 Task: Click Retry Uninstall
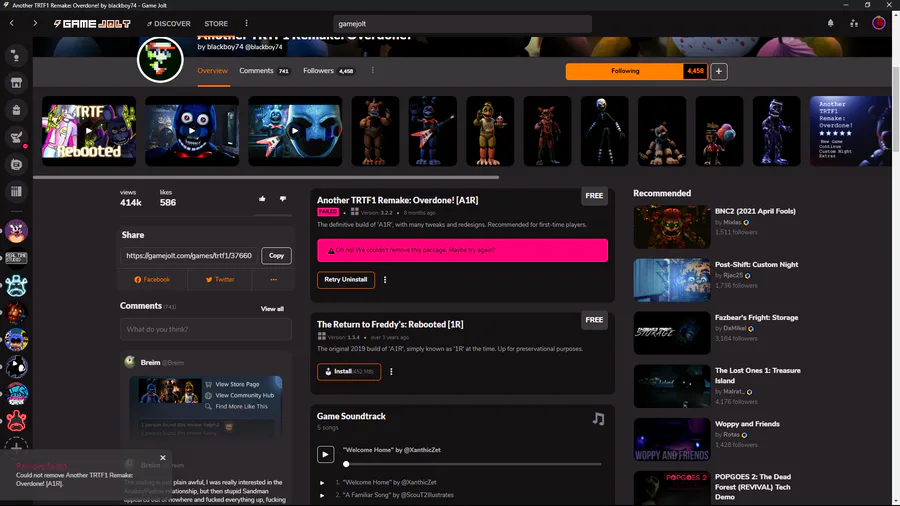pyautogui.click(x=346, y=280)
